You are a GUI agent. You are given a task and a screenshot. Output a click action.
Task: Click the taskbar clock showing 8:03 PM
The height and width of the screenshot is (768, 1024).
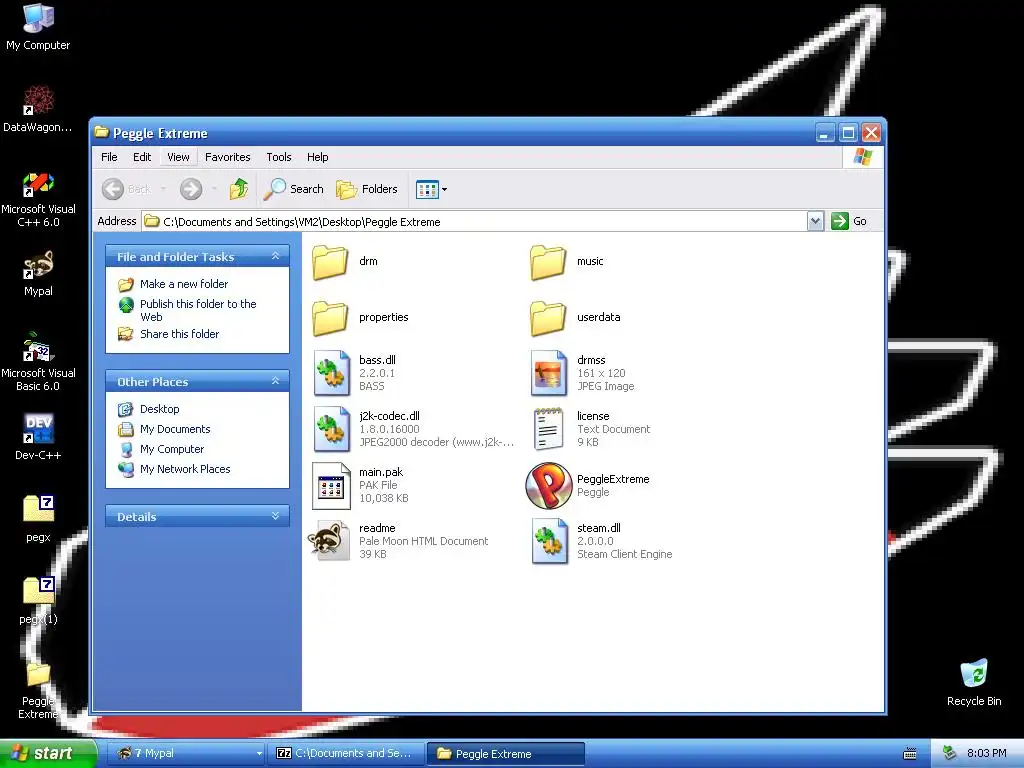point(986,754)
